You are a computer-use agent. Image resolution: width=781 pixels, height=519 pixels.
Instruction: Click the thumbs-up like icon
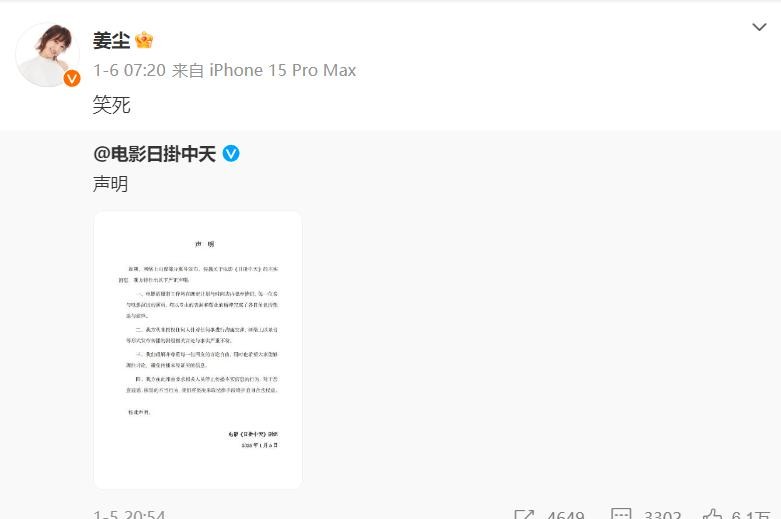click(712, 514)
